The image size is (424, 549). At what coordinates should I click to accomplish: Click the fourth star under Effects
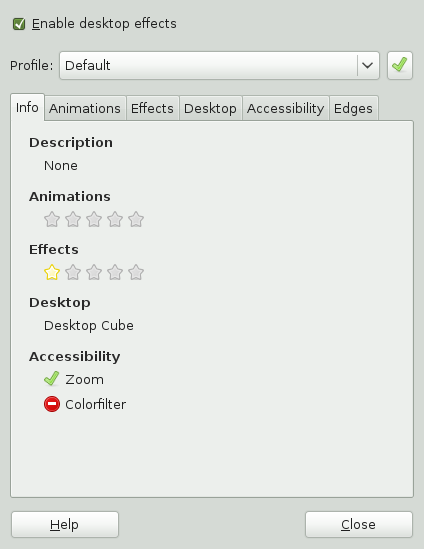(x=115, y=272)
